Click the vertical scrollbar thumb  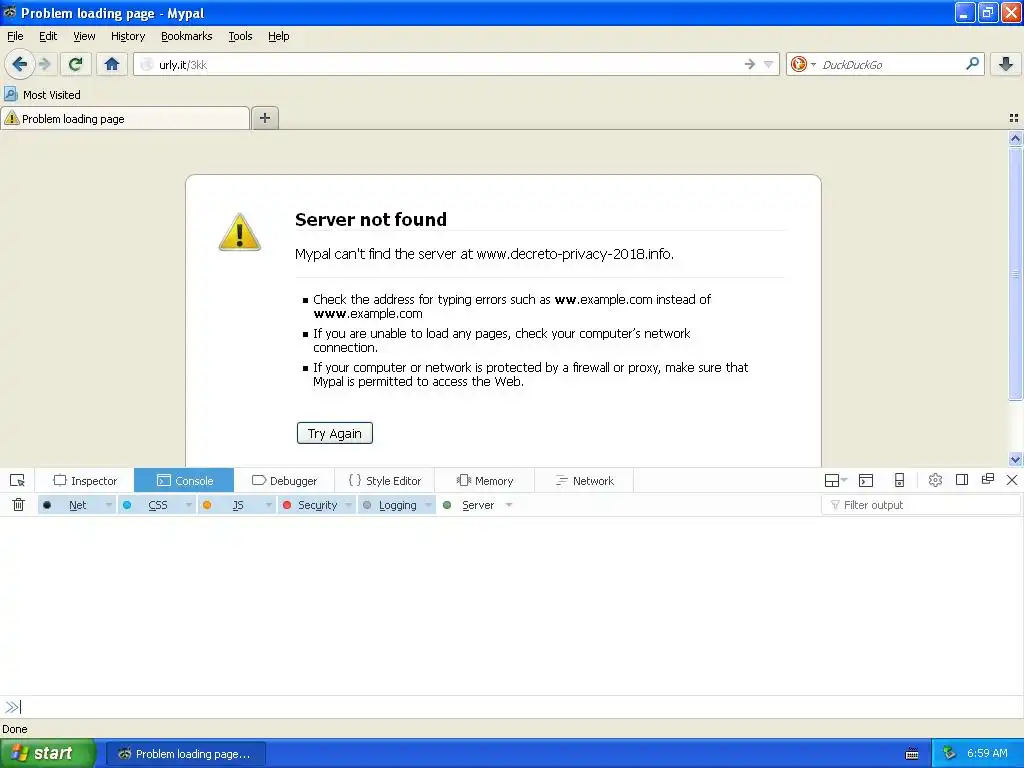tap(1015, 272)
